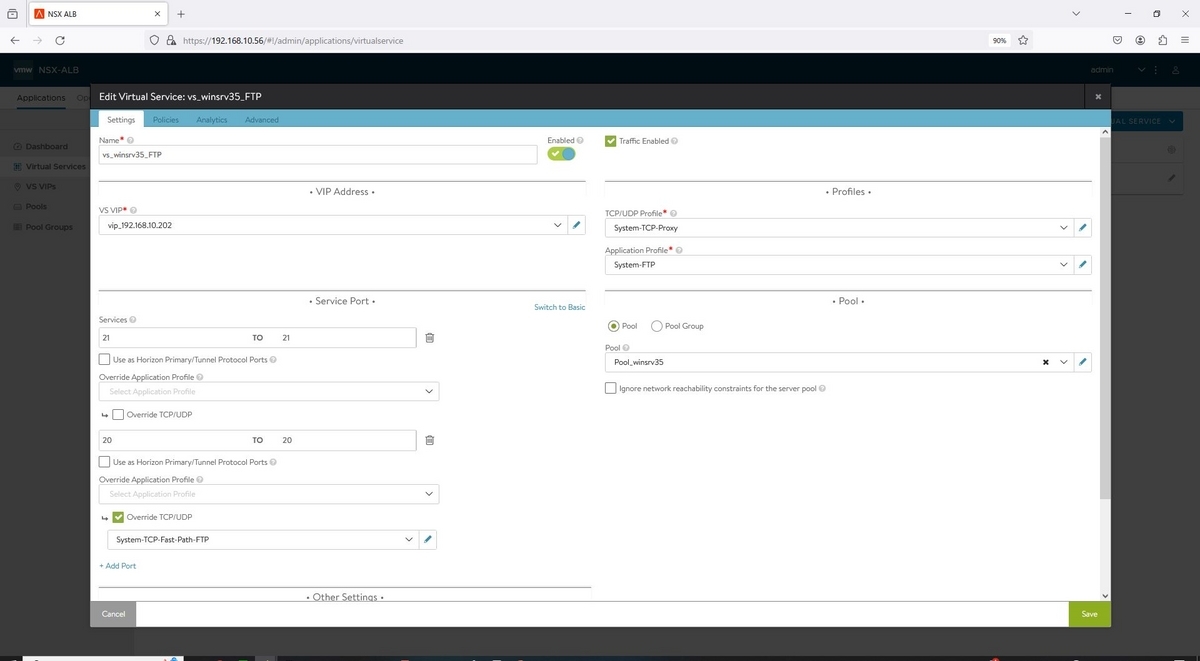
Task: Edit System-TCP-Fast-Path-FTP pencil icon
Action: tap(428, 540)
